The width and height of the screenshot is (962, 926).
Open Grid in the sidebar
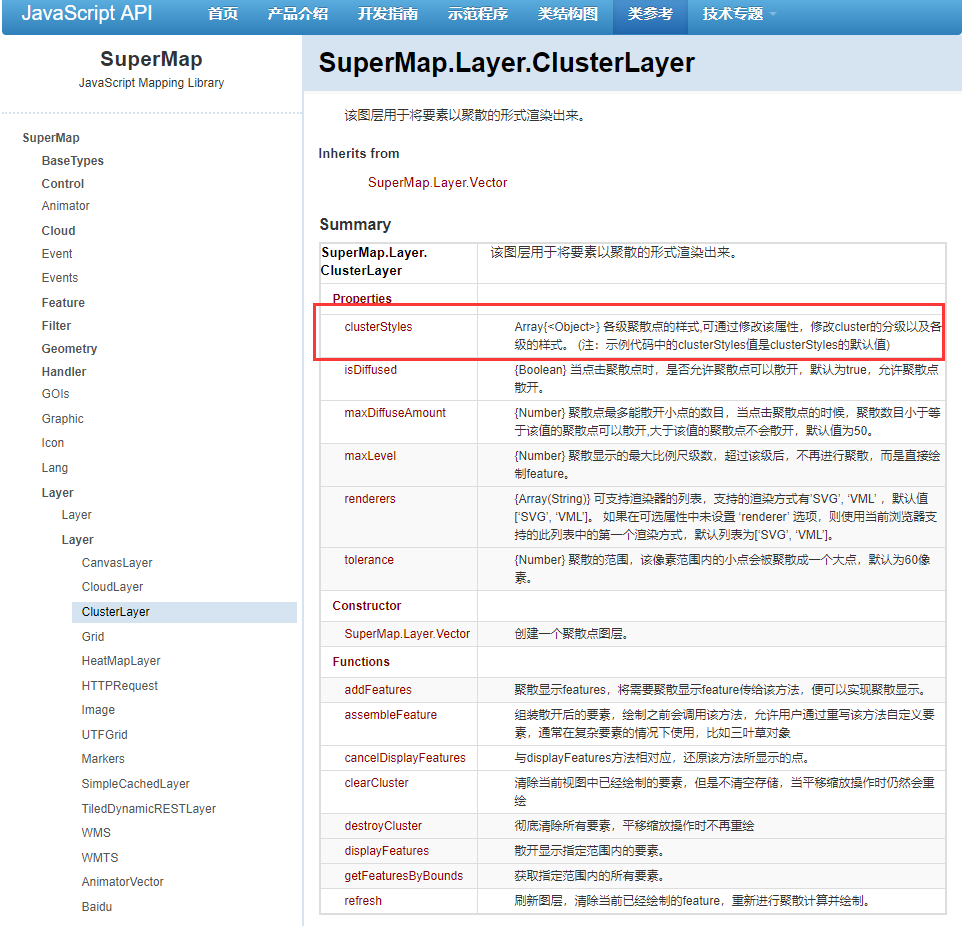point(93,636)
